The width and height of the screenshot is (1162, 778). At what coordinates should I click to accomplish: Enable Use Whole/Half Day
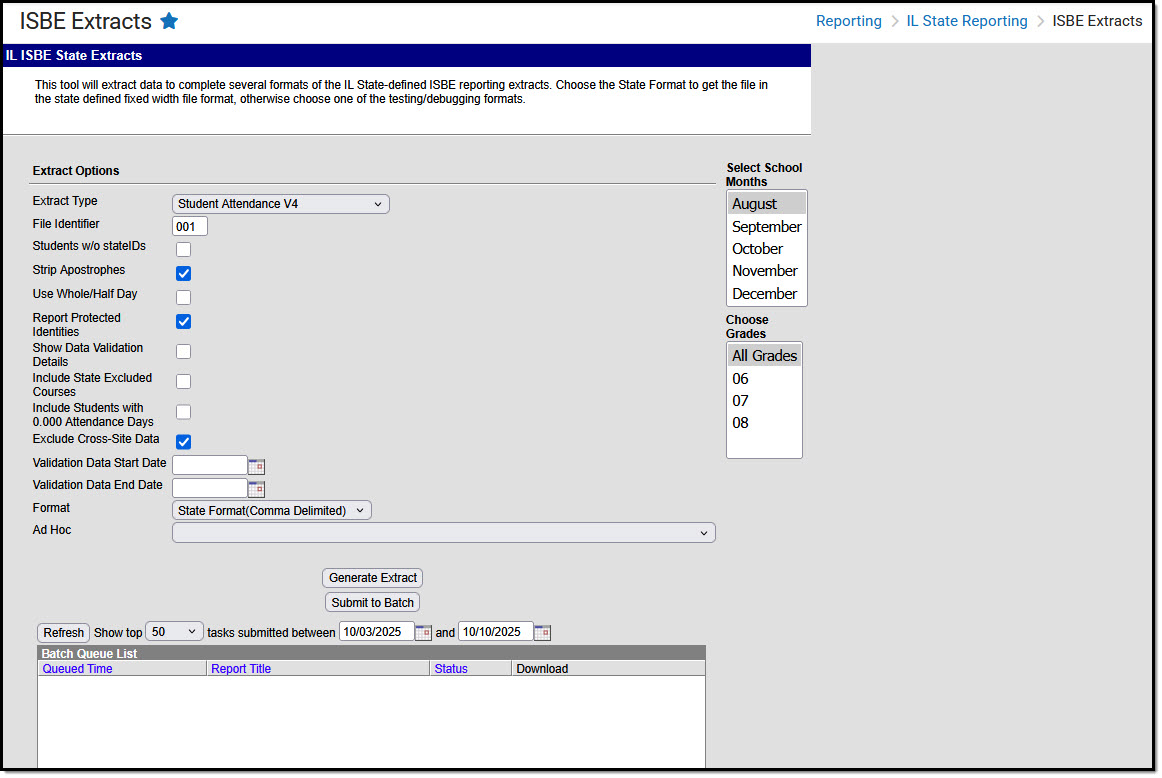coord(183,297)
